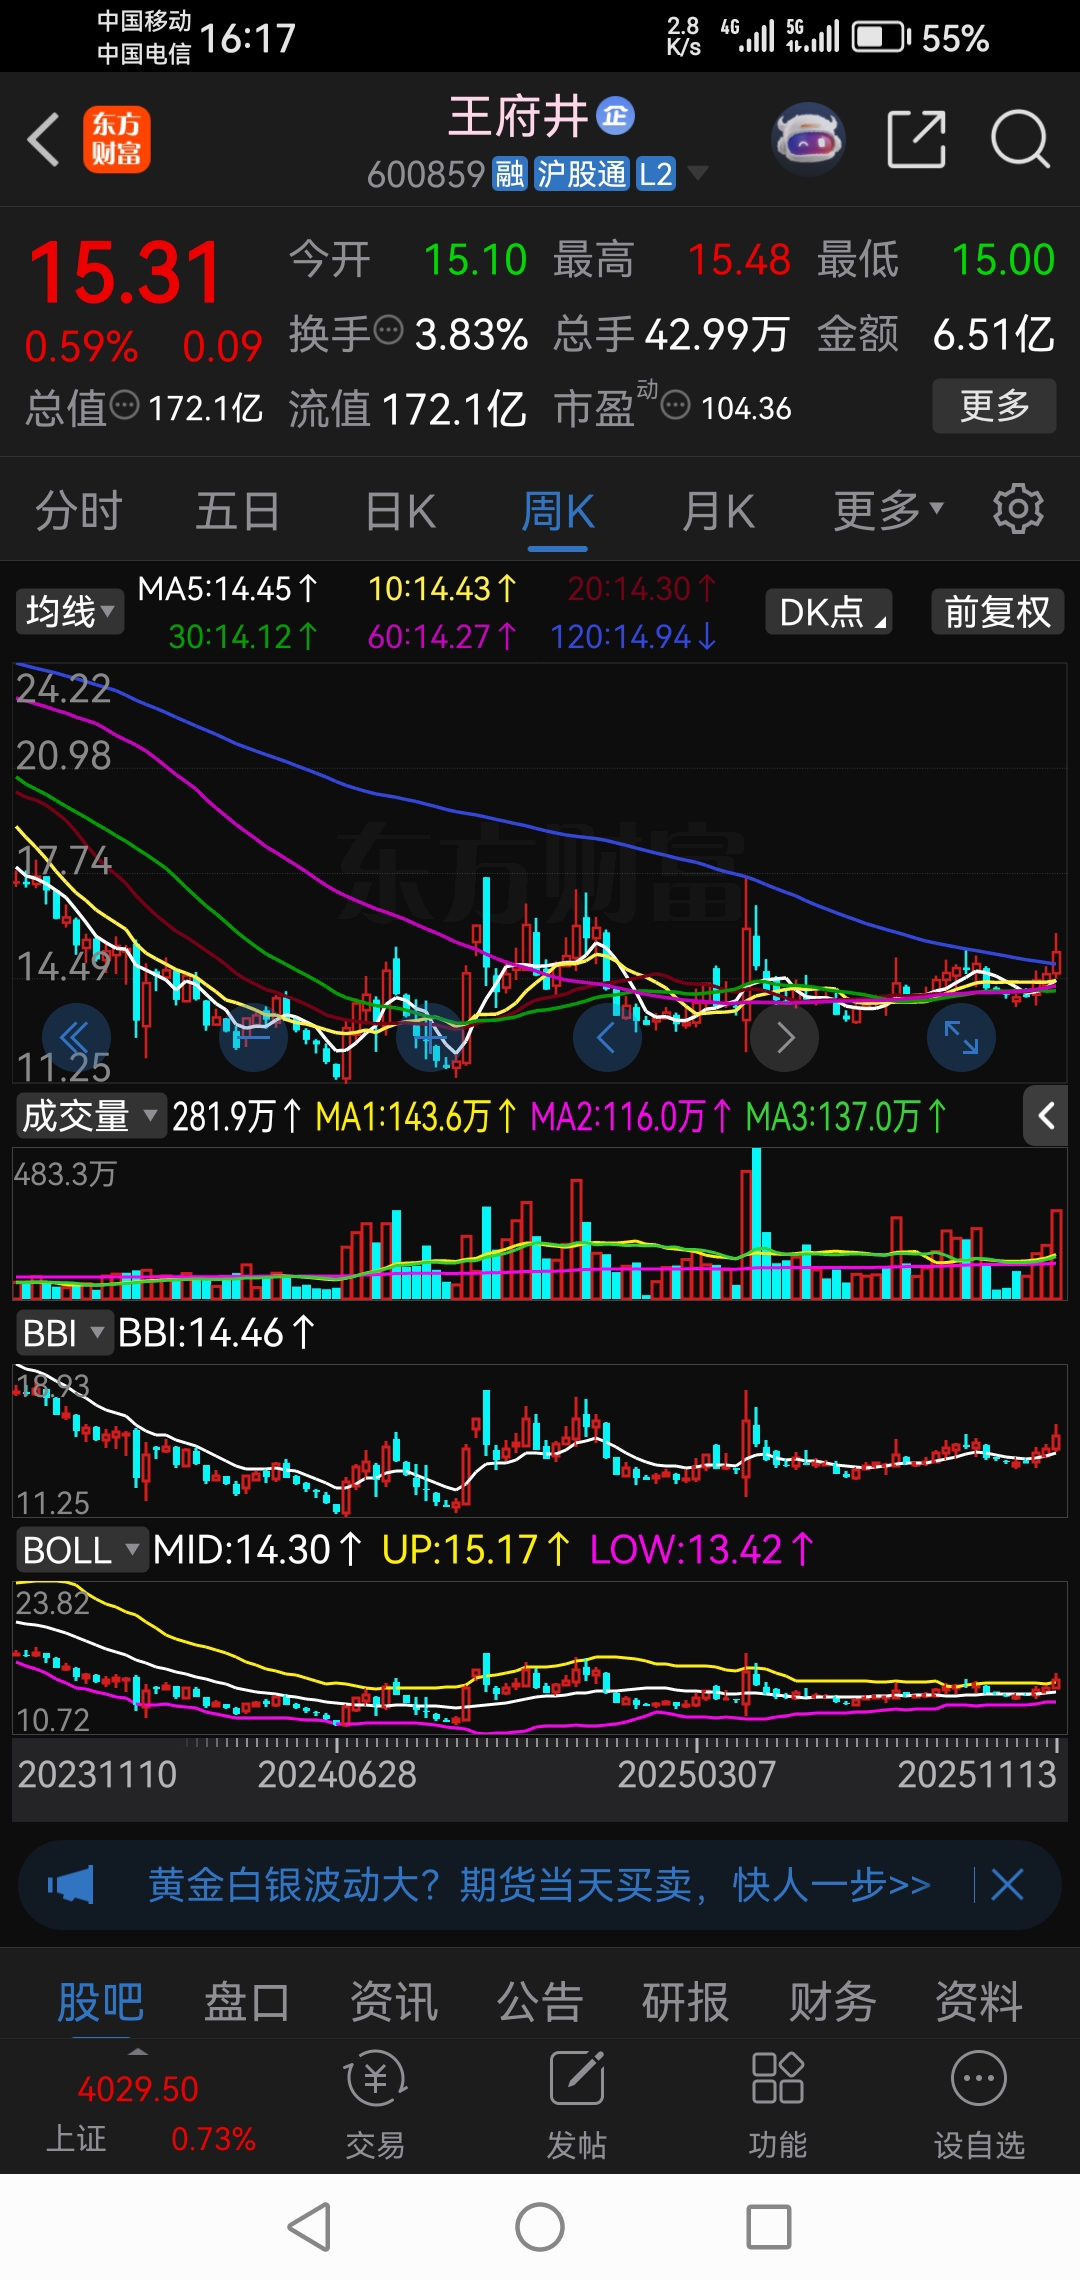Tap BBI:14.46 value label
This screenshot has height=2280, width=1080.
click(216, 1333)
